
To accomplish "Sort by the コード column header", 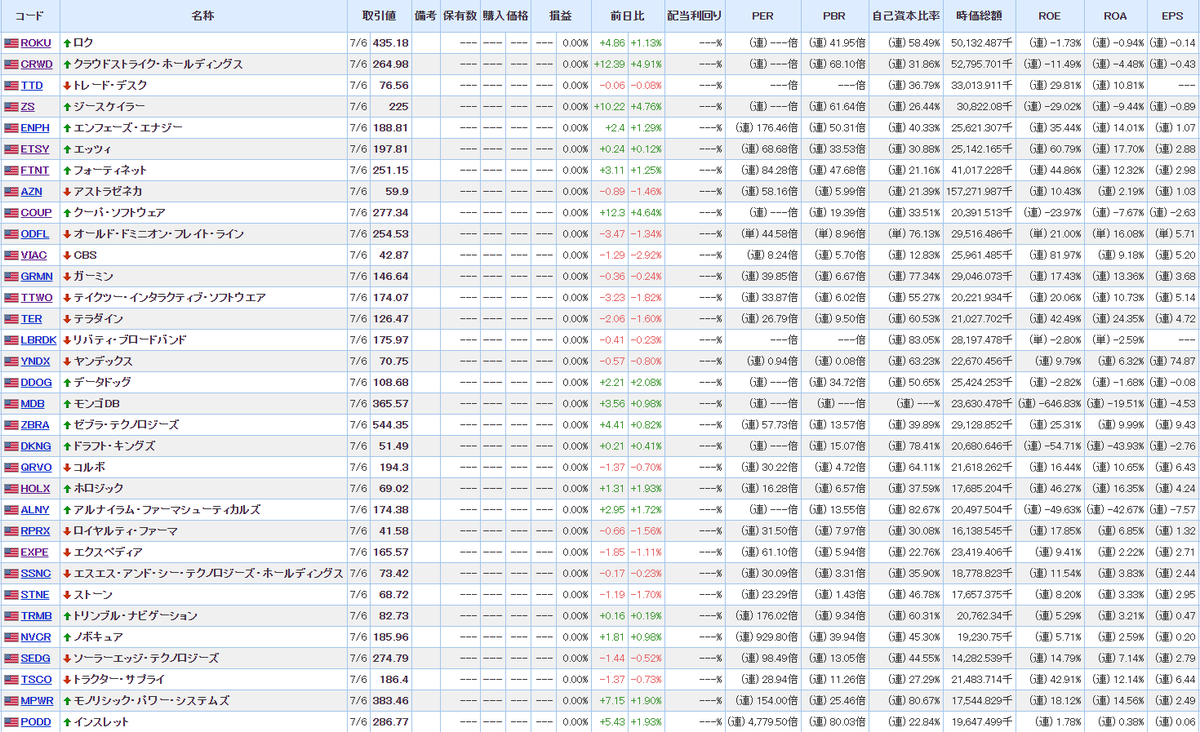I will (x=30, y=16).
